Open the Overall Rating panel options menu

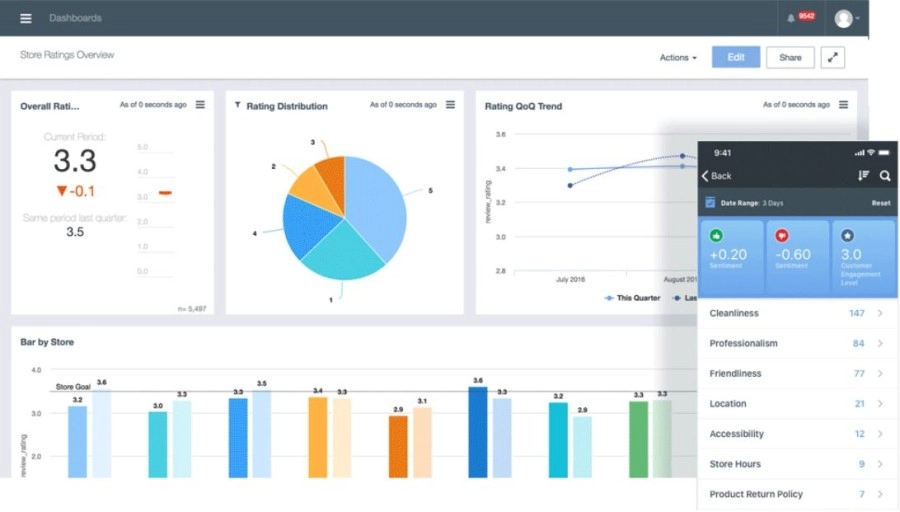click(200, 104)
